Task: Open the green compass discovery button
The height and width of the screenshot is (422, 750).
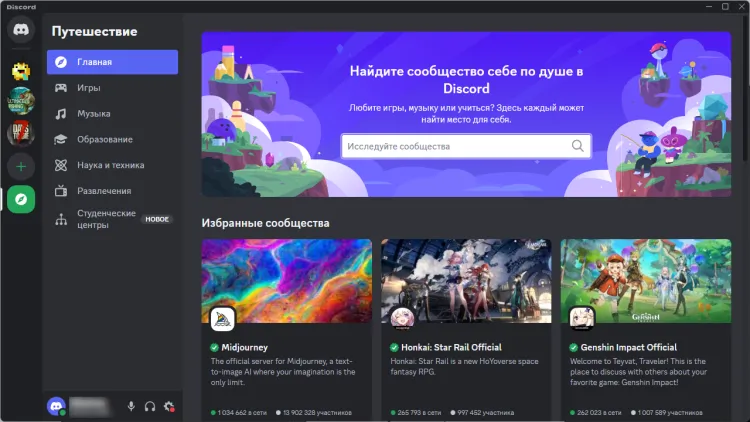Action: click(x=21, y=199)
